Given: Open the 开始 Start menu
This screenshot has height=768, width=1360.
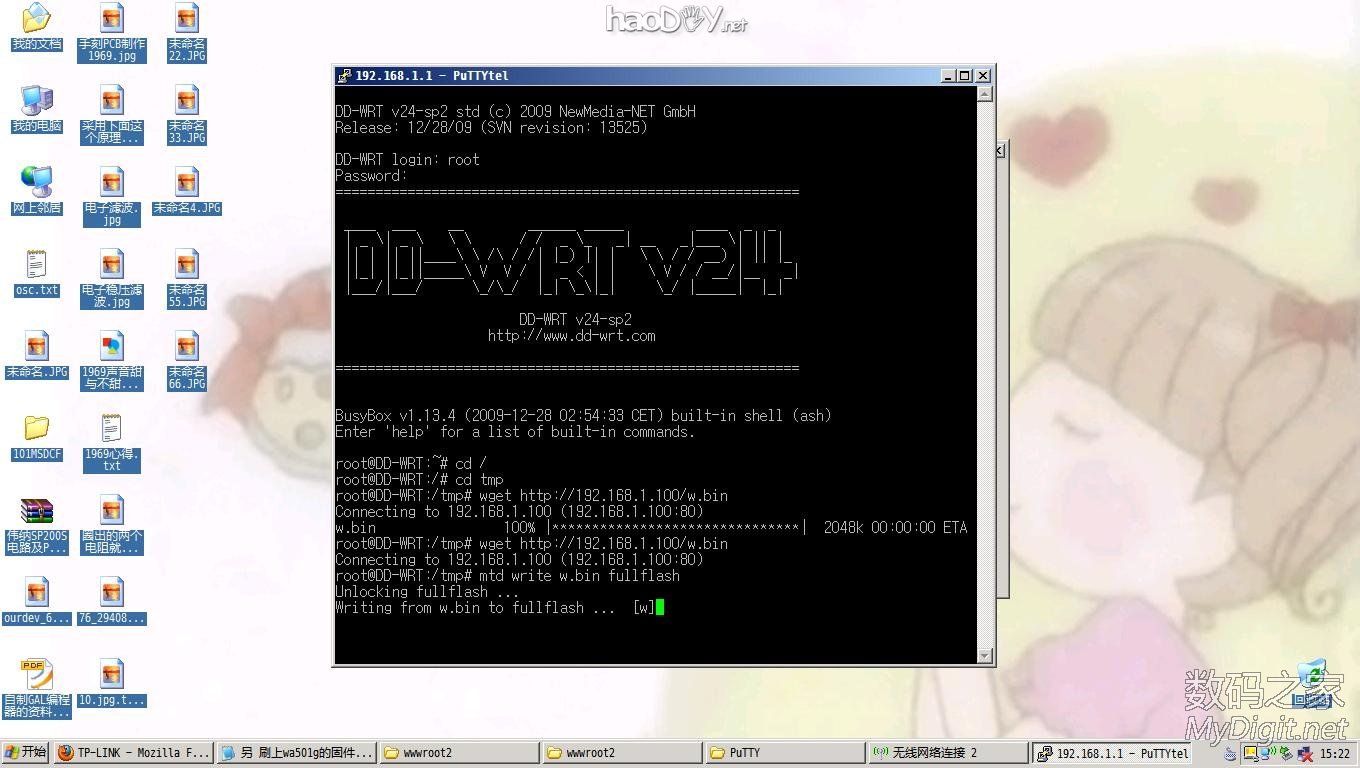Looking at the screenshot, I should [26, 753].
